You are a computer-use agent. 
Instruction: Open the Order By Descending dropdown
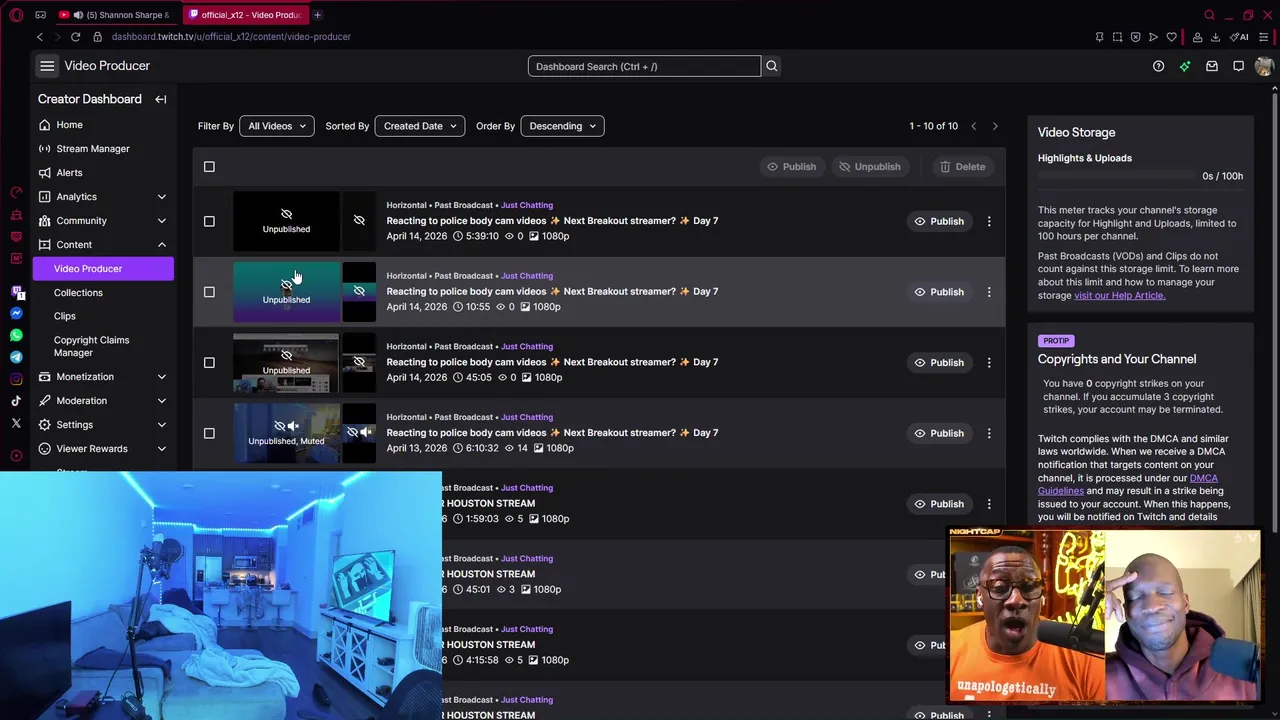562,126
